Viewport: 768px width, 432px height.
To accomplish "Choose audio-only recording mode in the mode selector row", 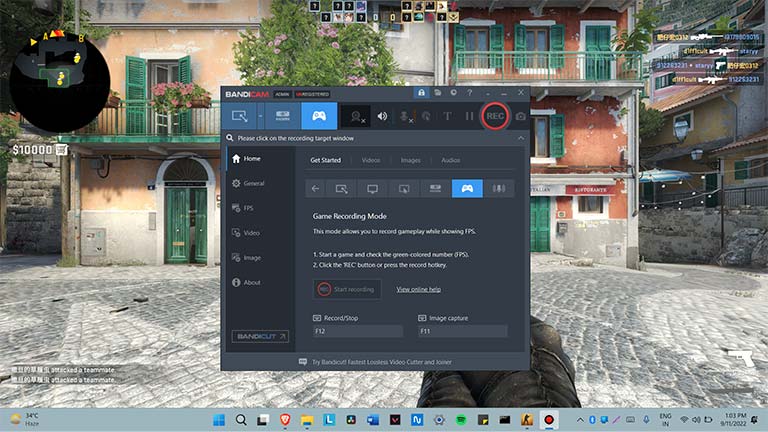I will tap(499, 189).
